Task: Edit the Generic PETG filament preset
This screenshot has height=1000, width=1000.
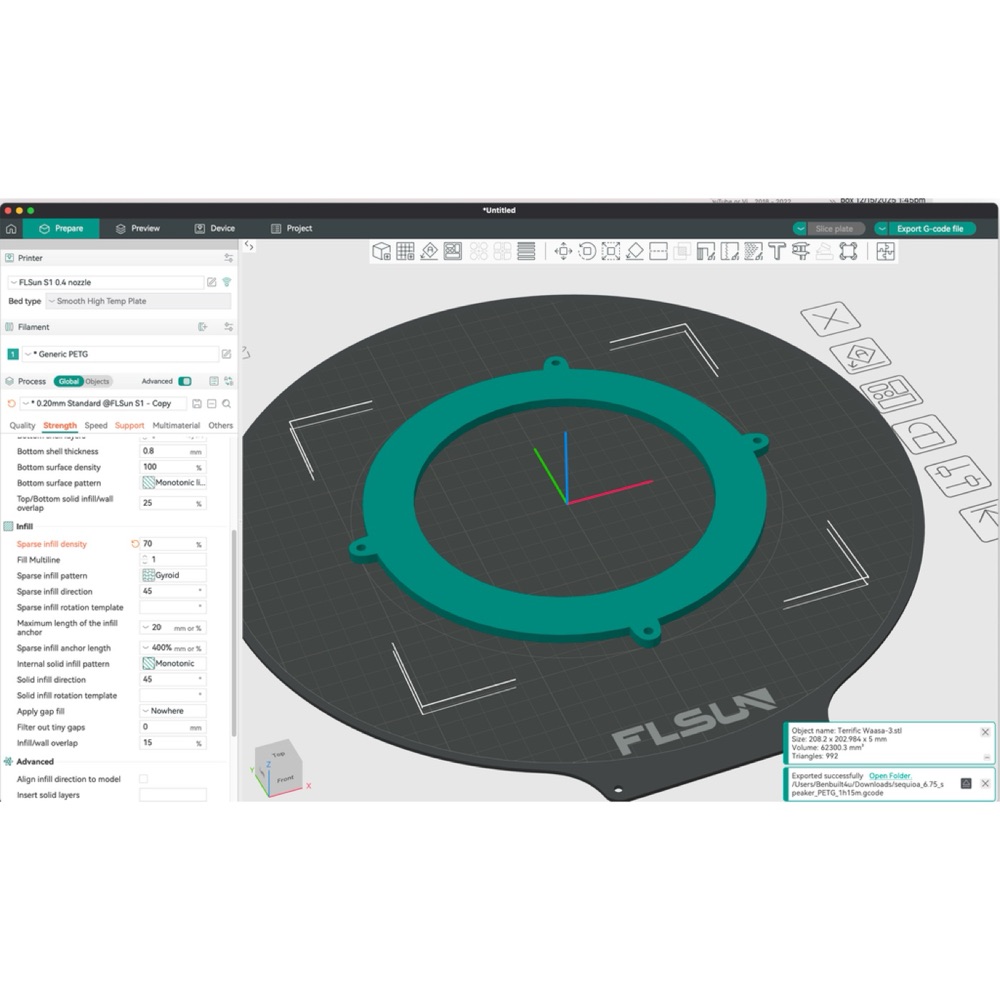Action: 226,354
